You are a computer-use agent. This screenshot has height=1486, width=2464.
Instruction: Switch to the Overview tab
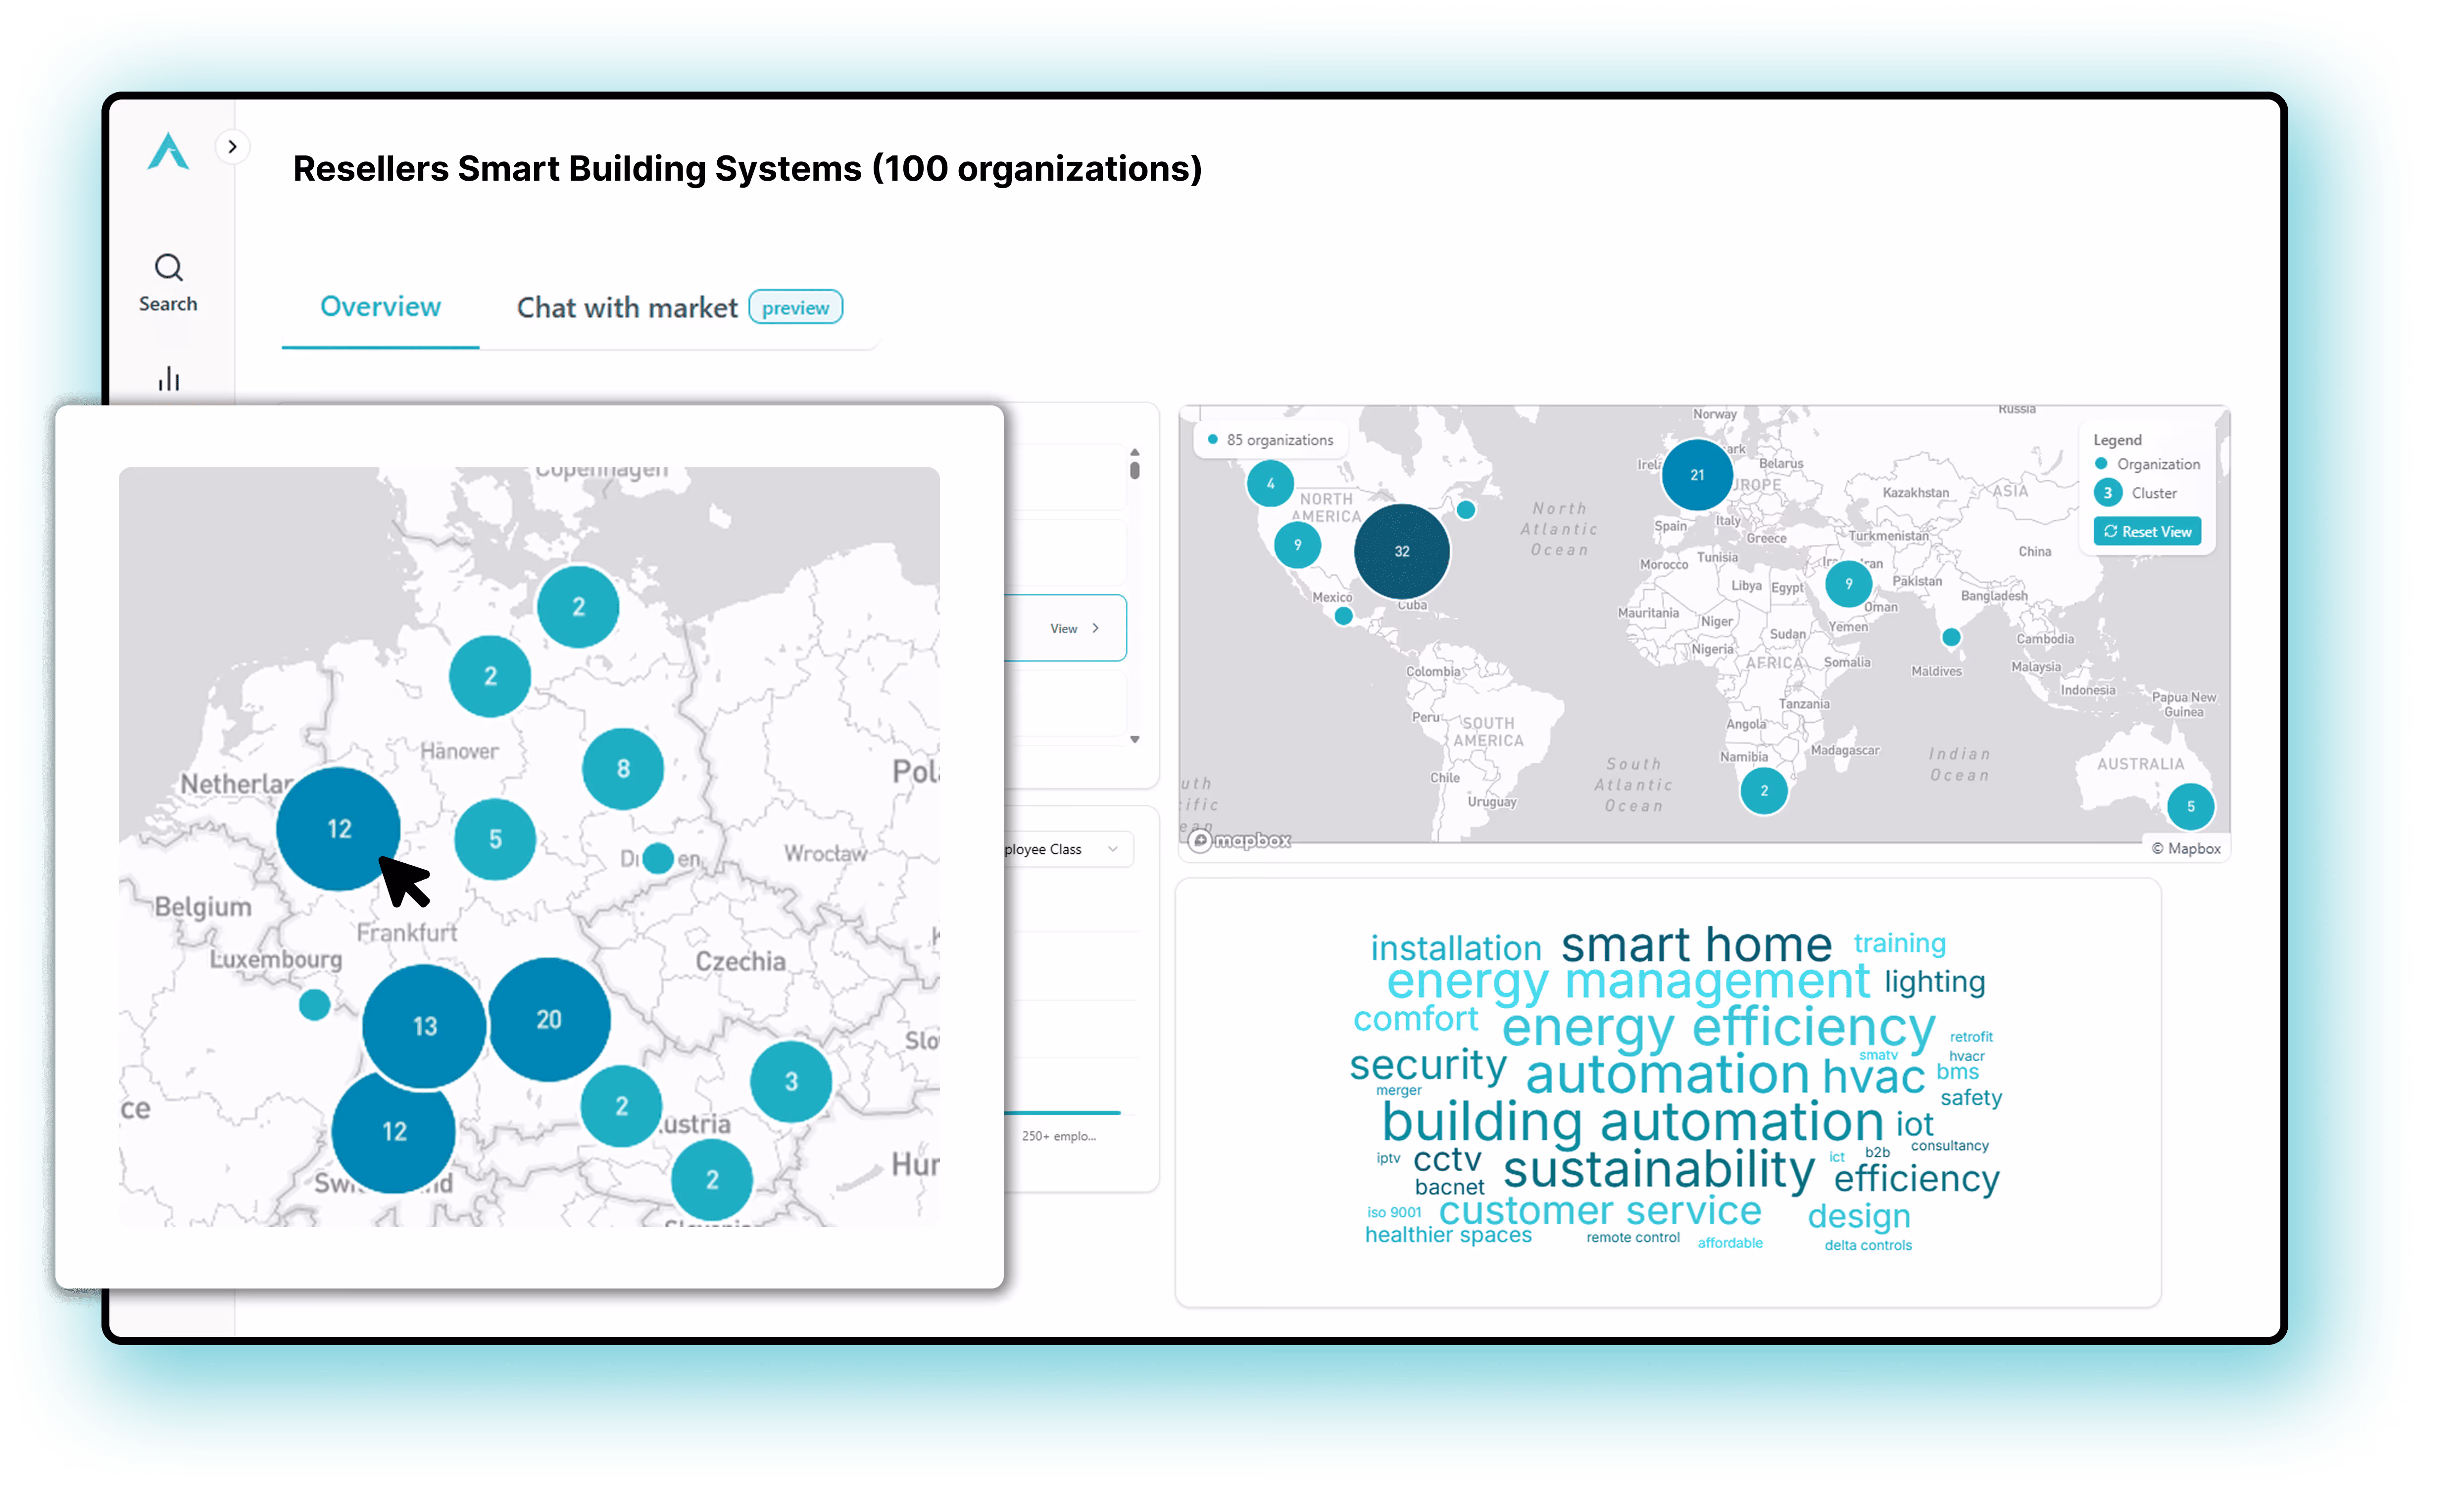pyautogui.click(x=380, y=306)
